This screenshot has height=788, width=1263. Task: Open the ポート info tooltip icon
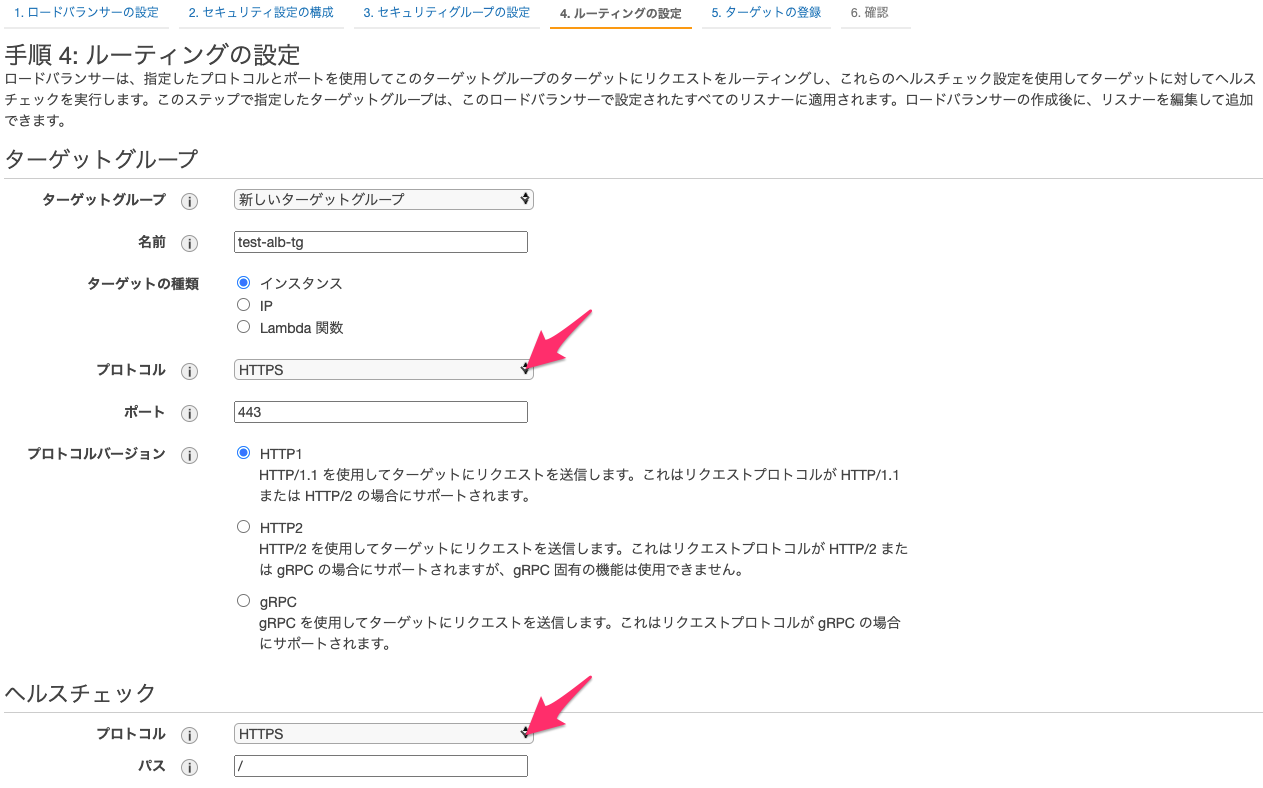click(189, 412)
